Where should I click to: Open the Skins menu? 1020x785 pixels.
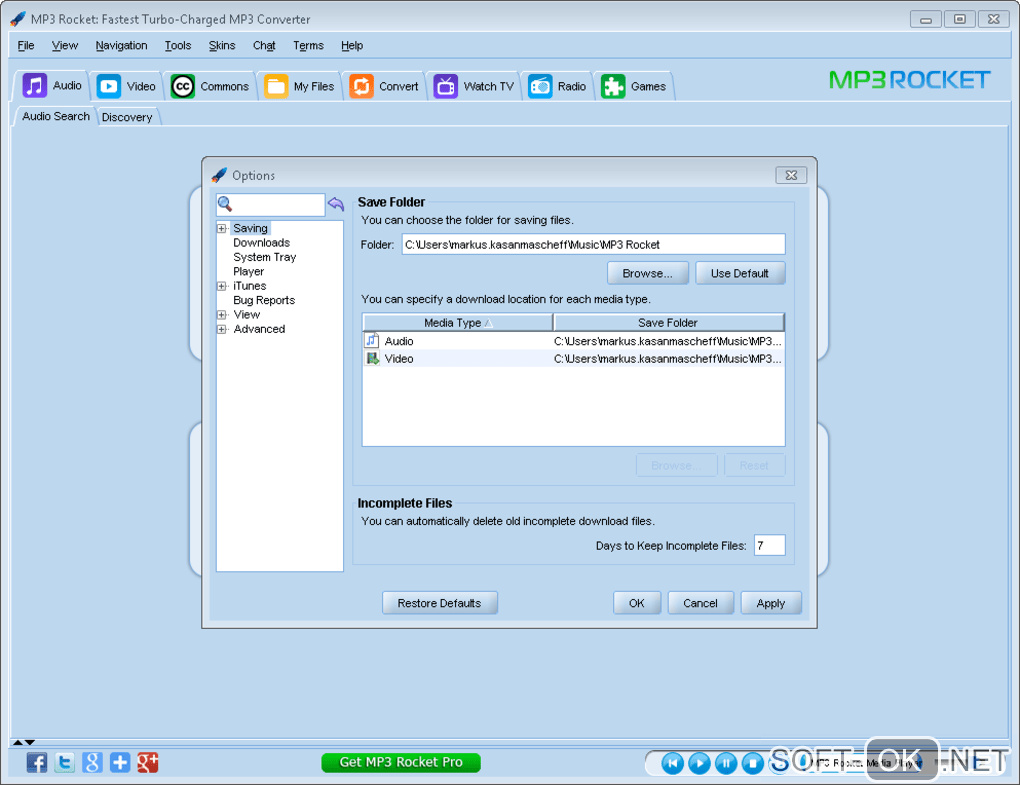pyautogui.click(x=222, y=46)
